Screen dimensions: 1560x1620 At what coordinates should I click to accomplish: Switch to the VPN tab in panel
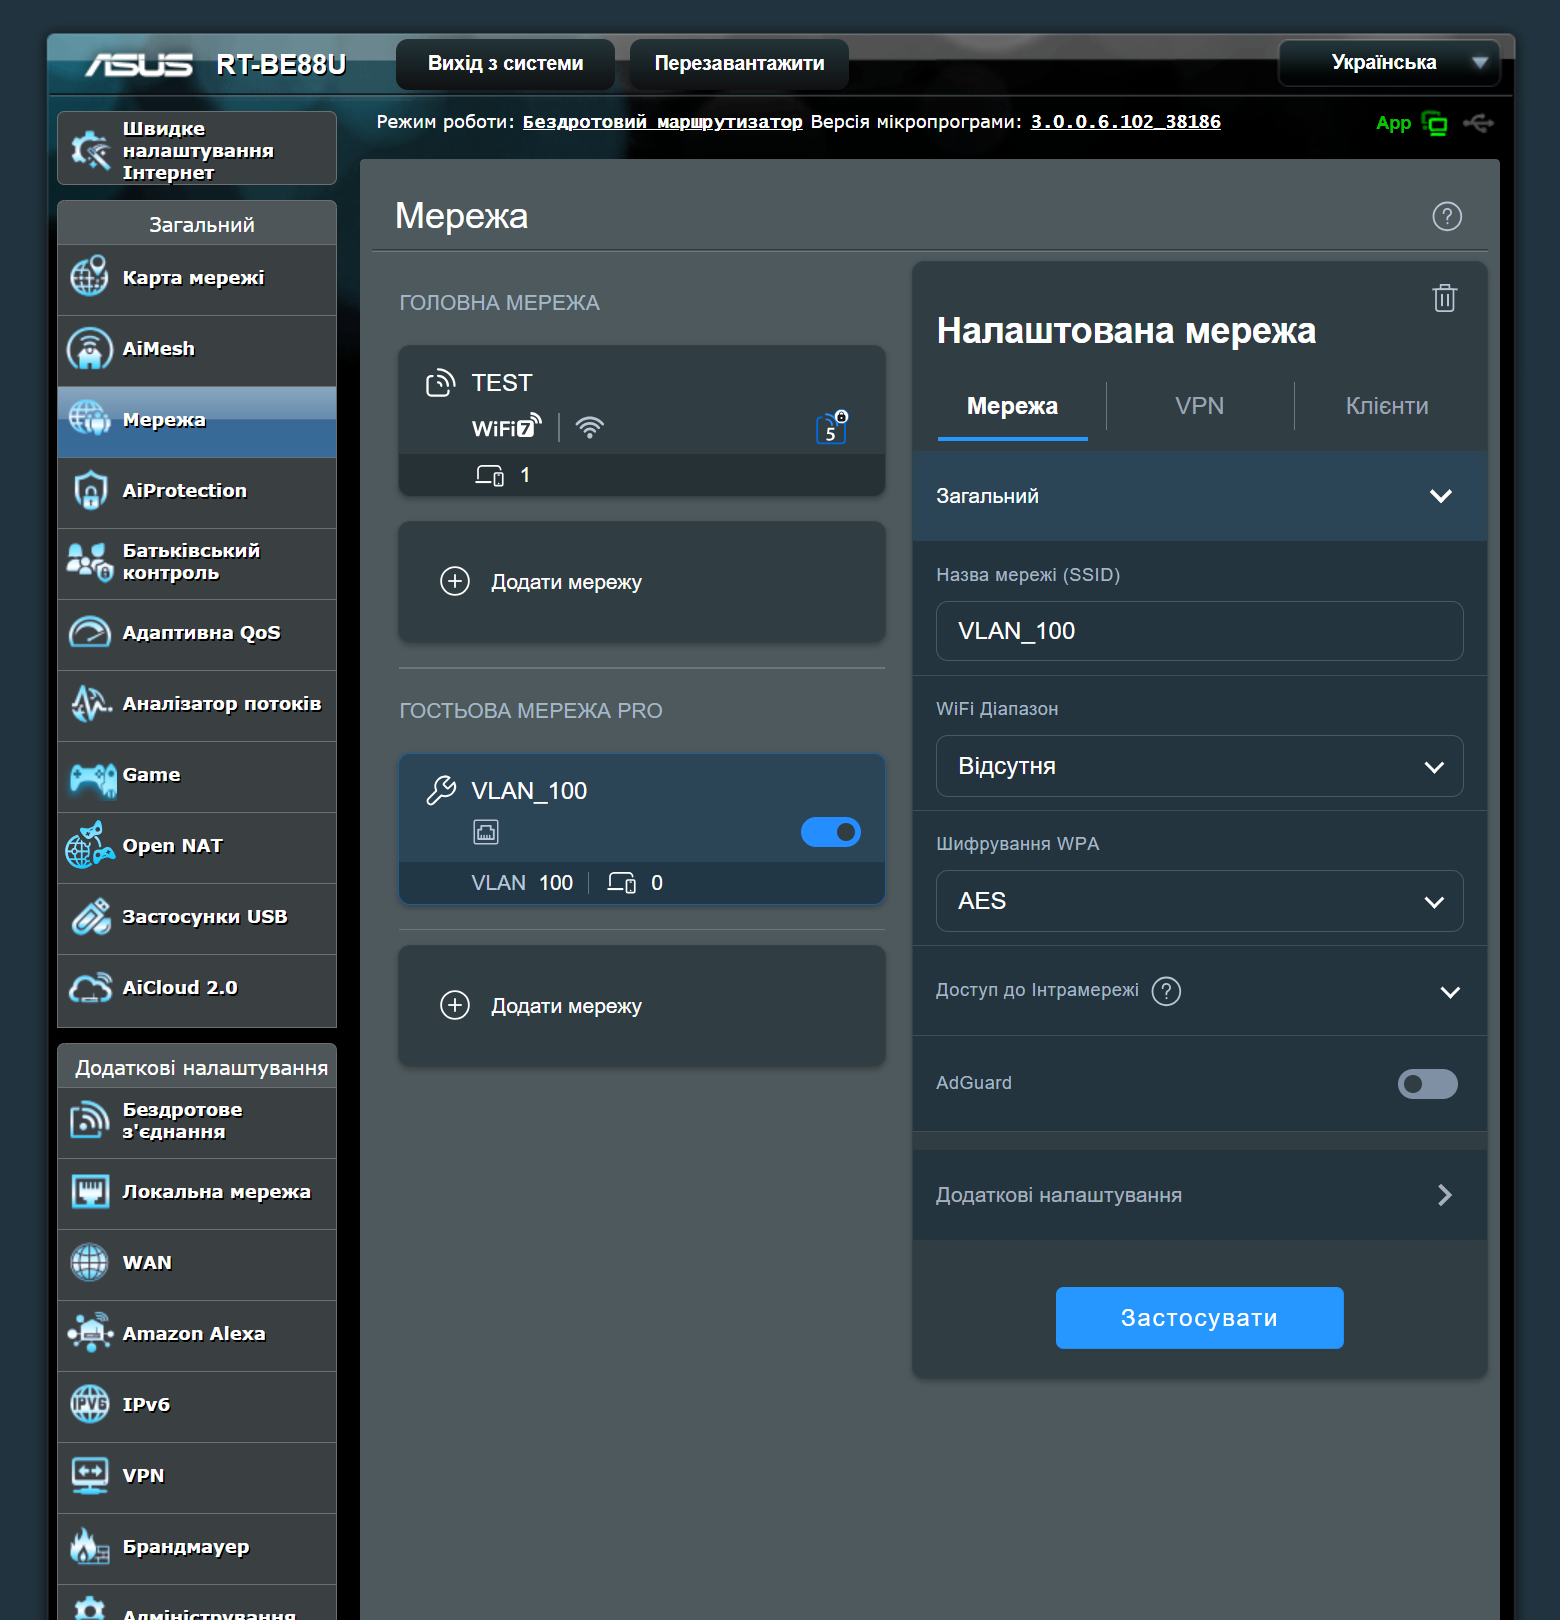pyautogui.click(x=1199, y=406)
